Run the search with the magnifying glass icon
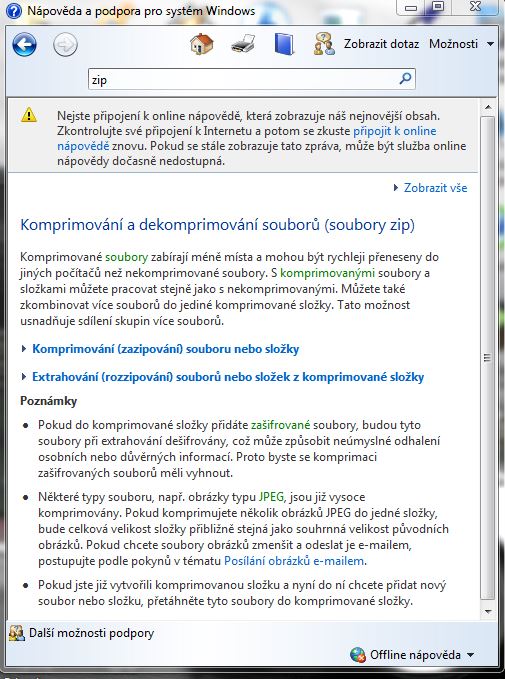Screen dimensions: 505x679 pos(405,79)
